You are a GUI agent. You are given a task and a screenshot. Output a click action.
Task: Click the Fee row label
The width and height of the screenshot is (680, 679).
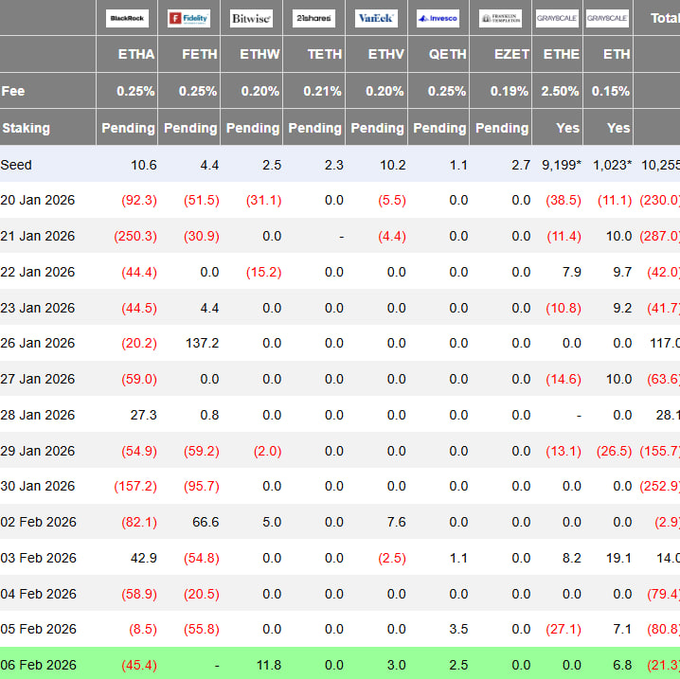click(13, 91)
